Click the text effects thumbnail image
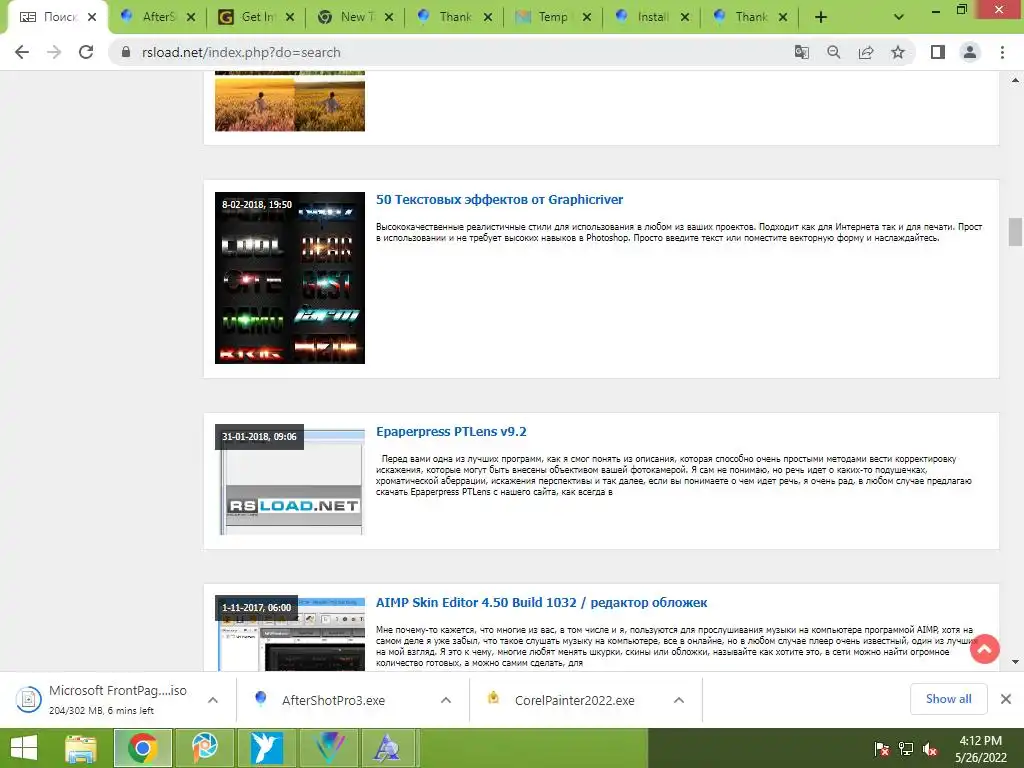 [290, 278]
